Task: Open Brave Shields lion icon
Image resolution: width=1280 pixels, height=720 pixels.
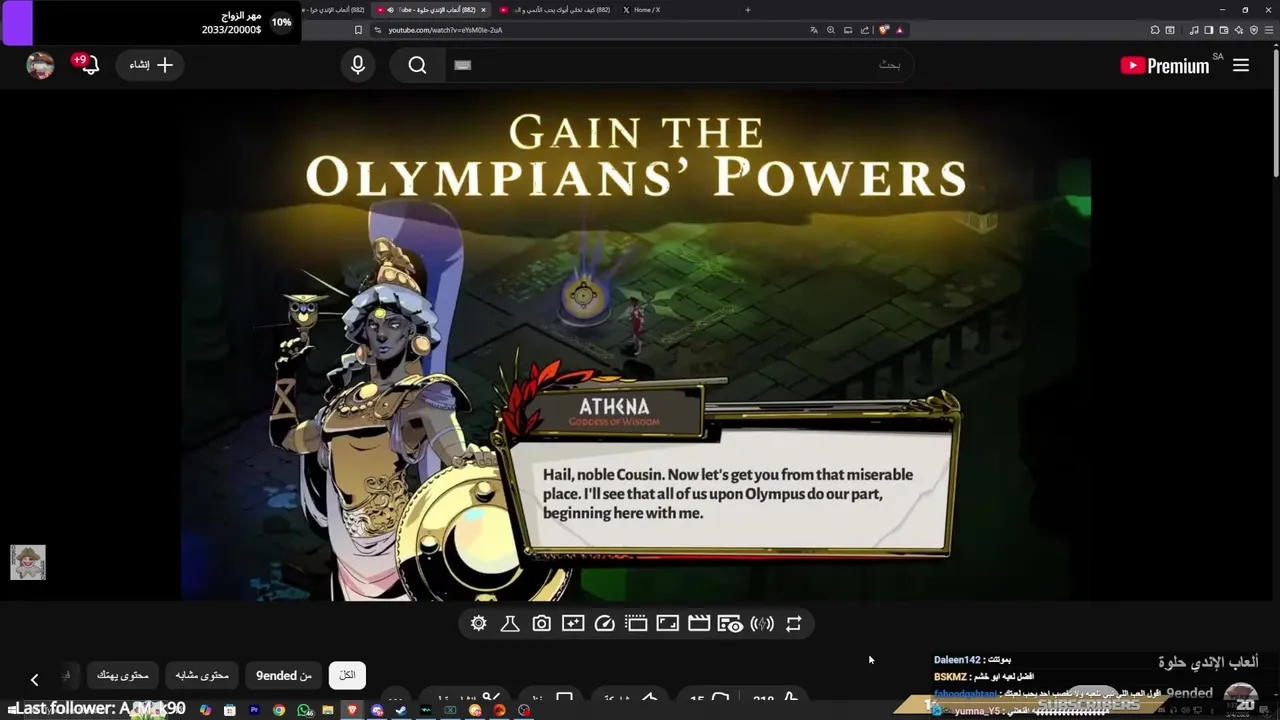Action: (884, 30)
